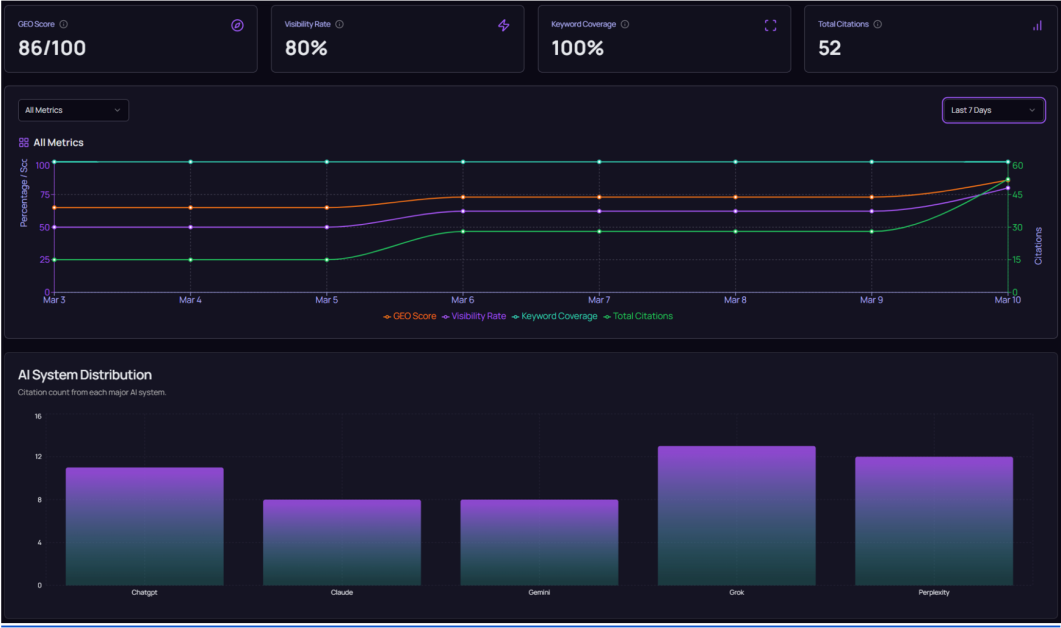Toggle the Visibility Rate legend series
Image resolution: width=1061 pixels, height=628 pixels.
474,316
